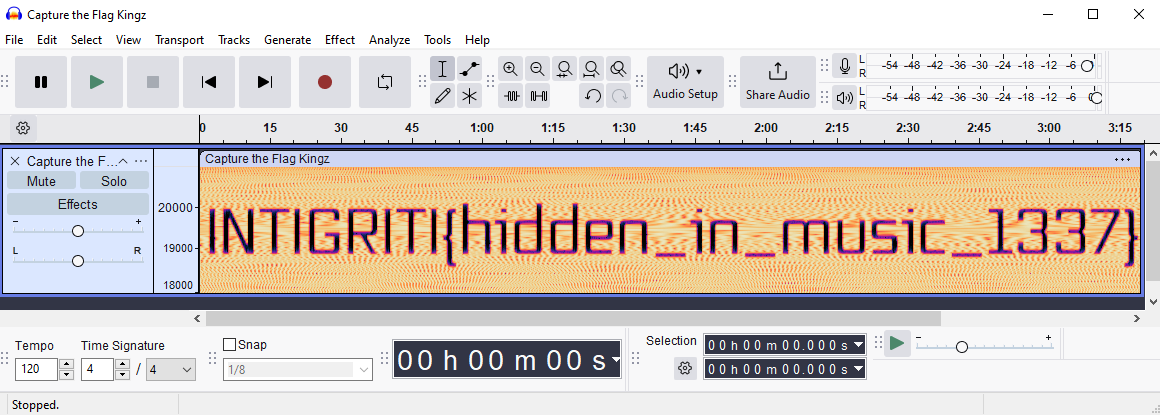Screen dimensions: 1160x415
Task: Choose the Multi-tool asterisk icon
Action: [x=470, y=96]
